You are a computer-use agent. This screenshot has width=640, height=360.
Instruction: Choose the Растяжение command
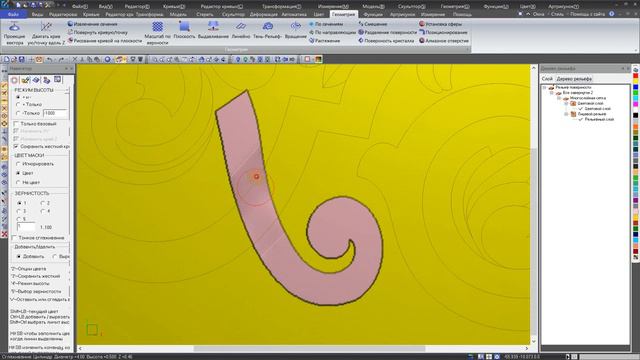coord(324,40)
